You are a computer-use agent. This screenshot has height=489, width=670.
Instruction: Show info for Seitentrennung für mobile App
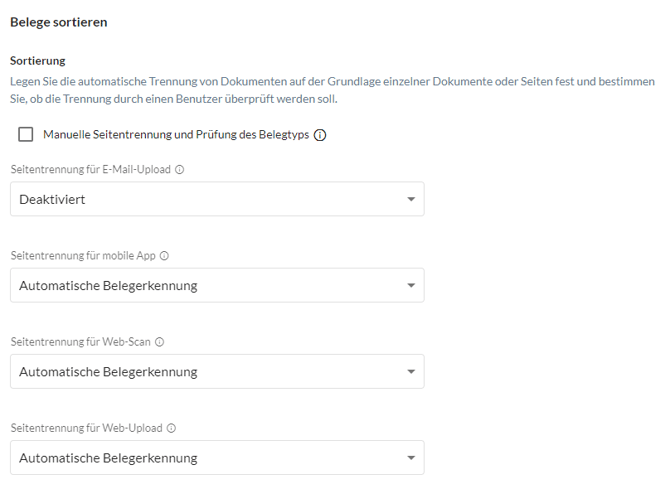point(164,256)
